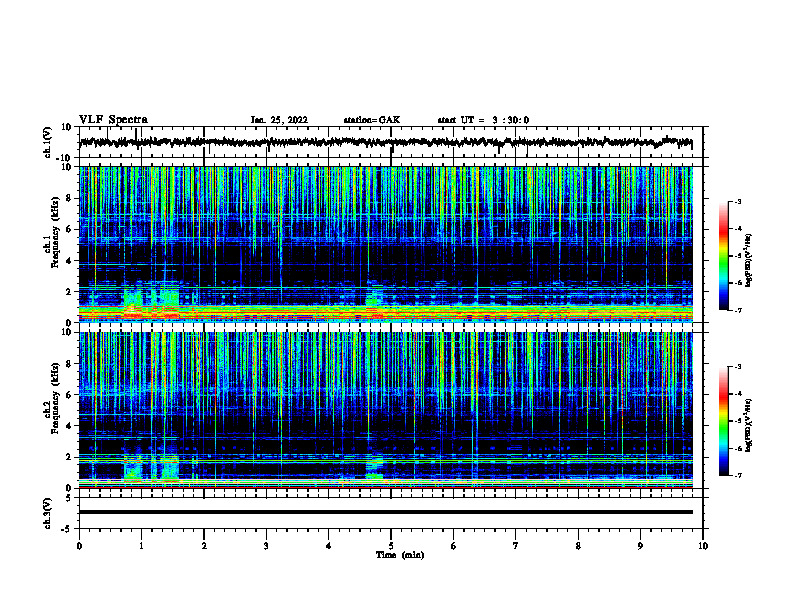The width and height of the screenshot is (792, 612).
Task: Click the ch.1 spectrogram color scale bar
Action: coord(723,256)
